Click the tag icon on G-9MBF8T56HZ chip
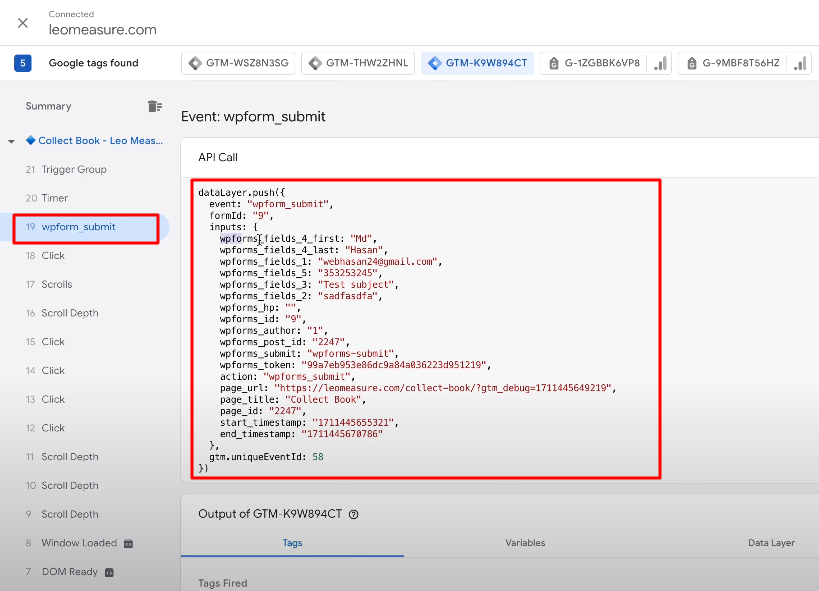 tap(692, 64)
